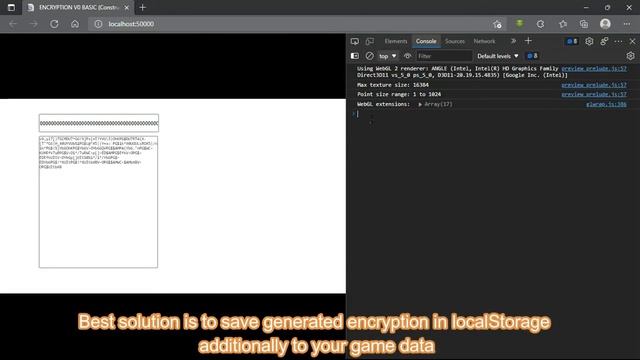Open the Favorites list

coord(563,24)
